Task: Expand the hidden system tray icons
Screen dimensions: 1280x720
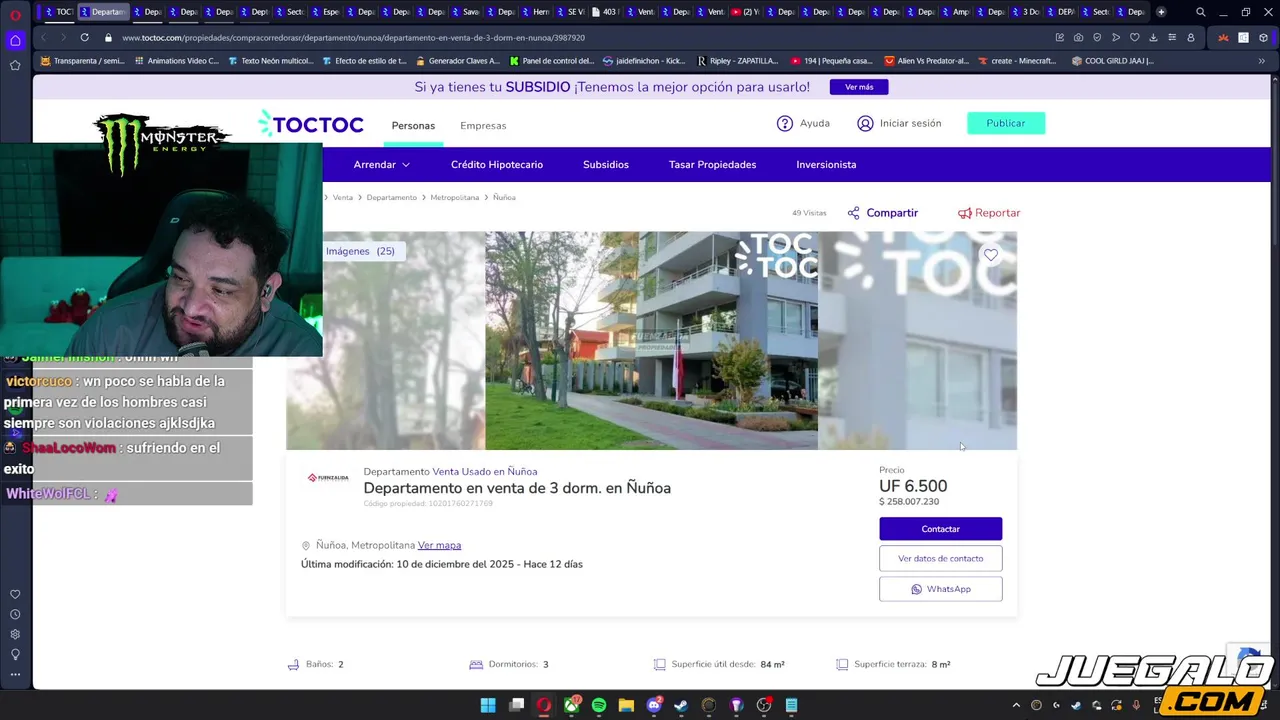Action: 1016,705
